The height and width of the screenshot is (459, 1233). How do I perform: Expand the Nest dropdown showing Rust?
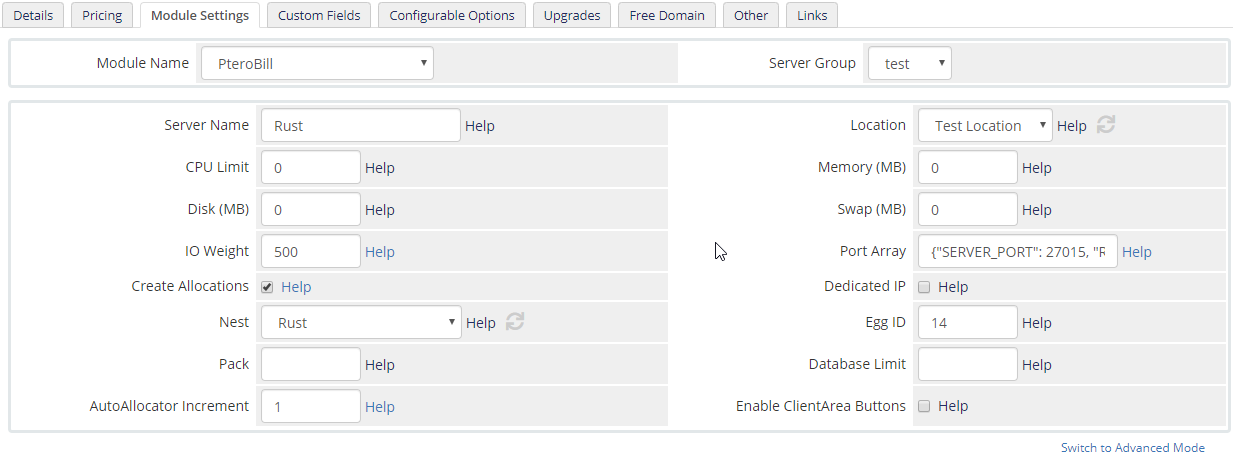[x=360, y=323]
